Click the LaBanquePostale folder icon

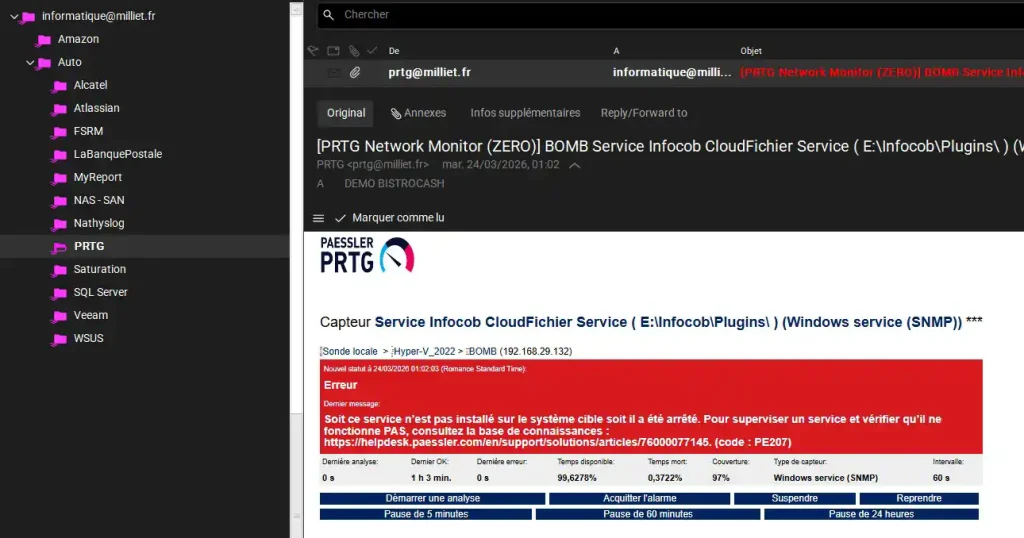pos(59,155)
